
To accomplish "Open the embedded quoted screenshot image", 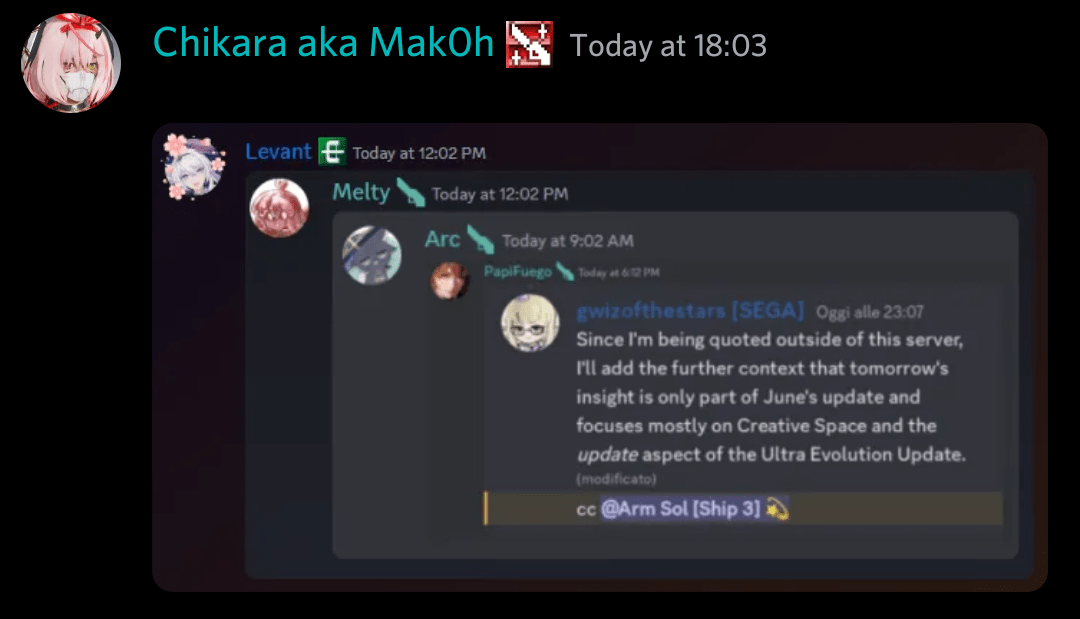I will 600,357.
